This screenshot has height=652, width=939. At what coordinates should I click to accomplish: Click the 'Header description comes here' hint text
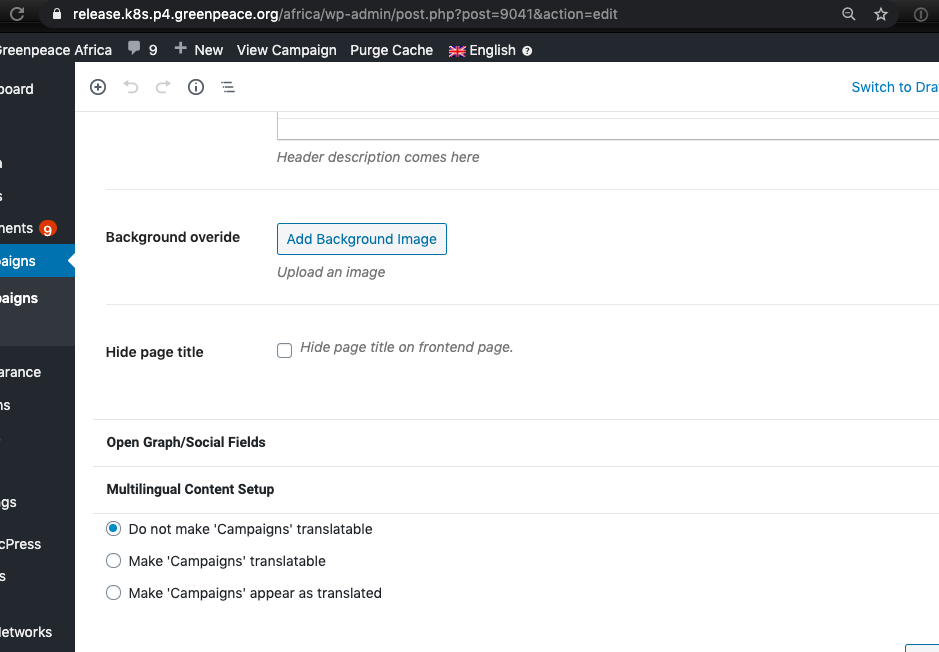(x=378, y=157)
